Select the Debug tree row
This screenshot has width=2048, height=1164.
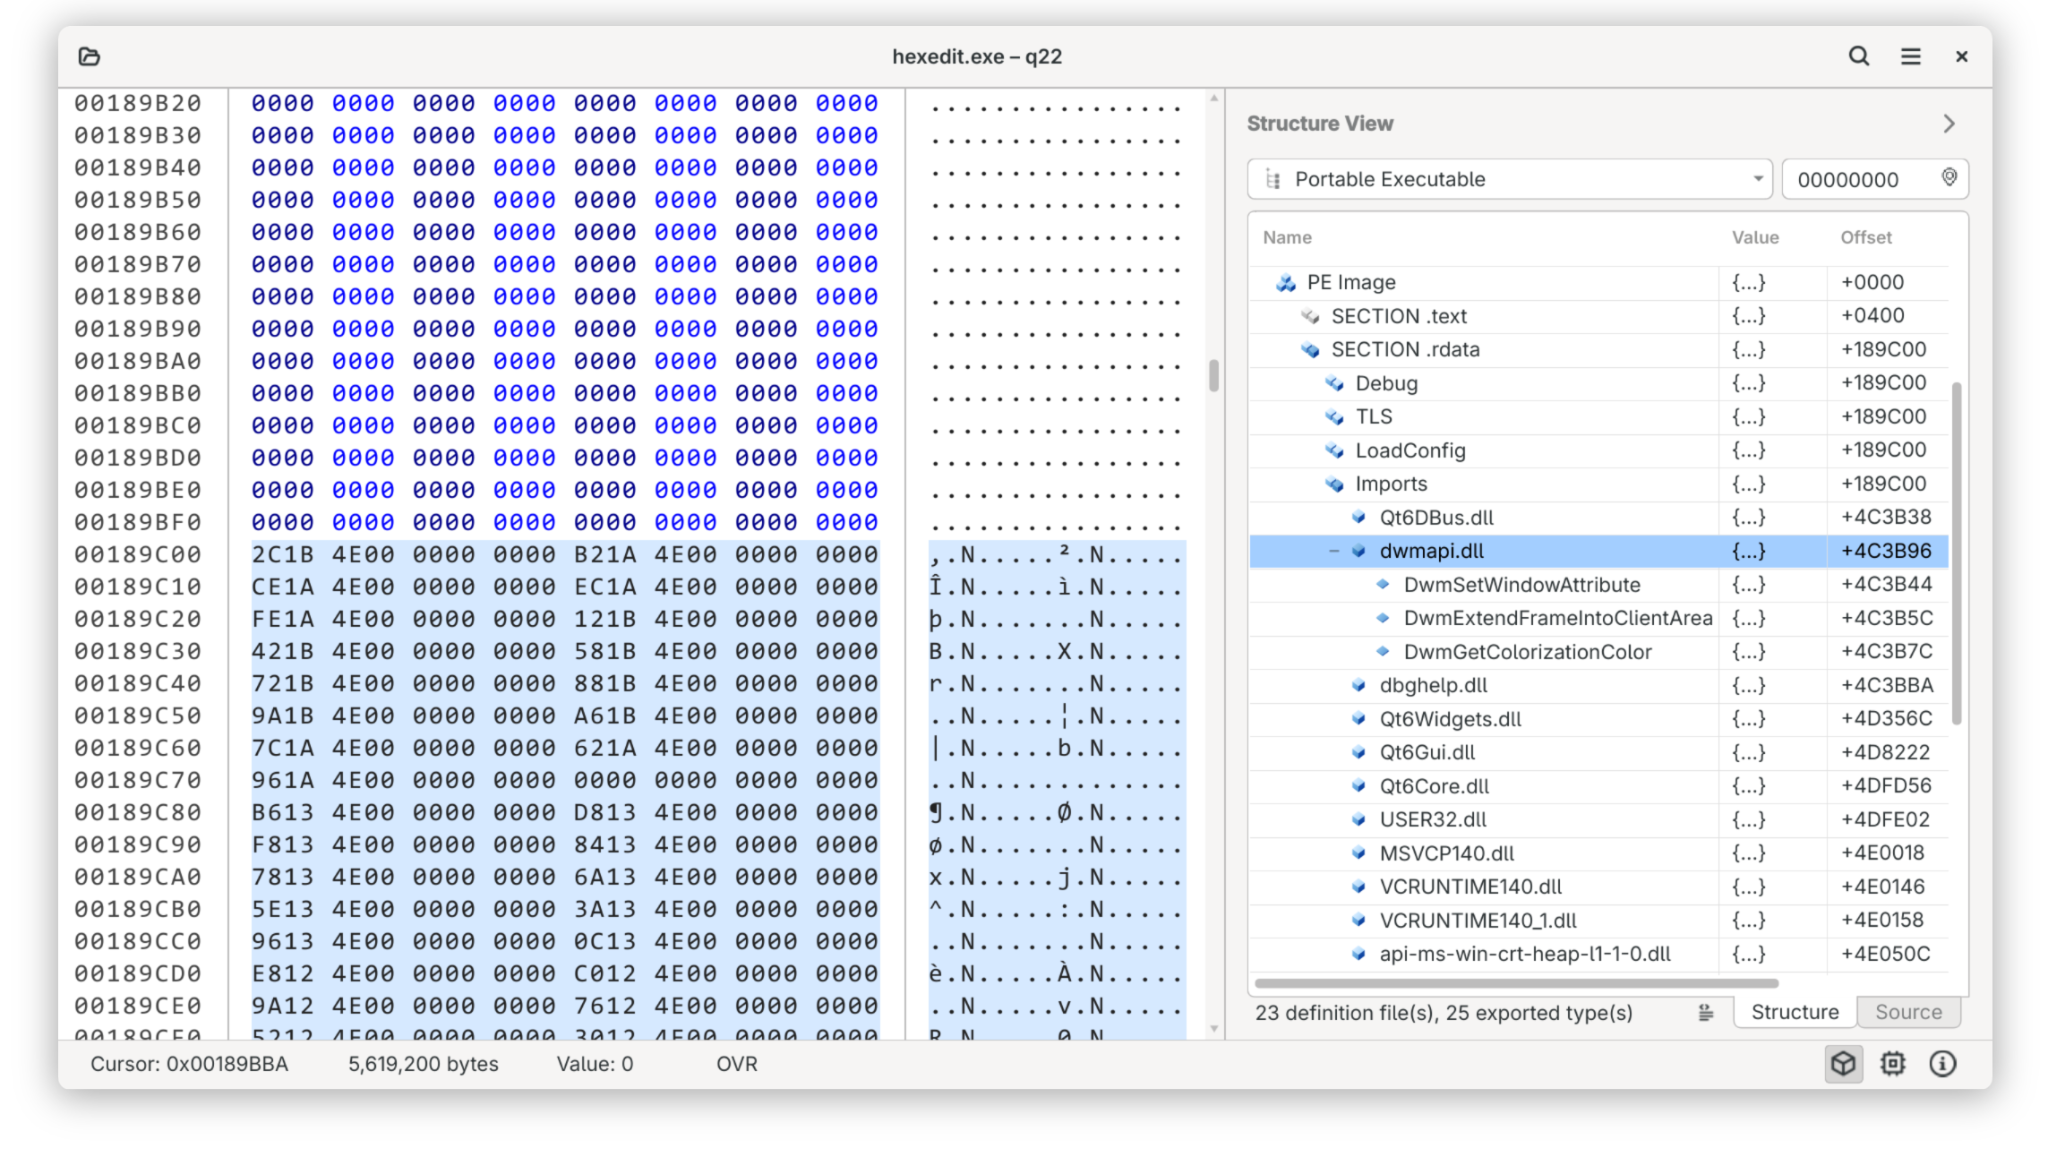click(x=1598, y=383)
